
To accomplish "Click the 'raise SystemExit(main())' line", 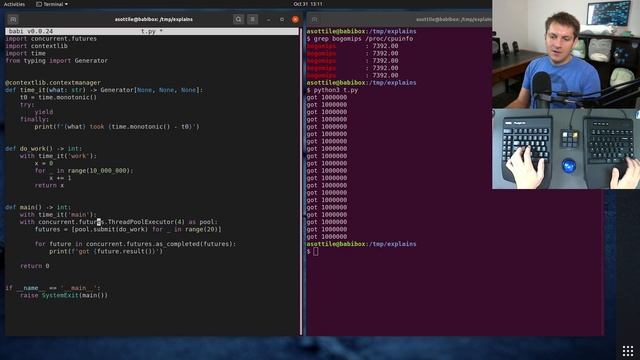I will point(64,296).
